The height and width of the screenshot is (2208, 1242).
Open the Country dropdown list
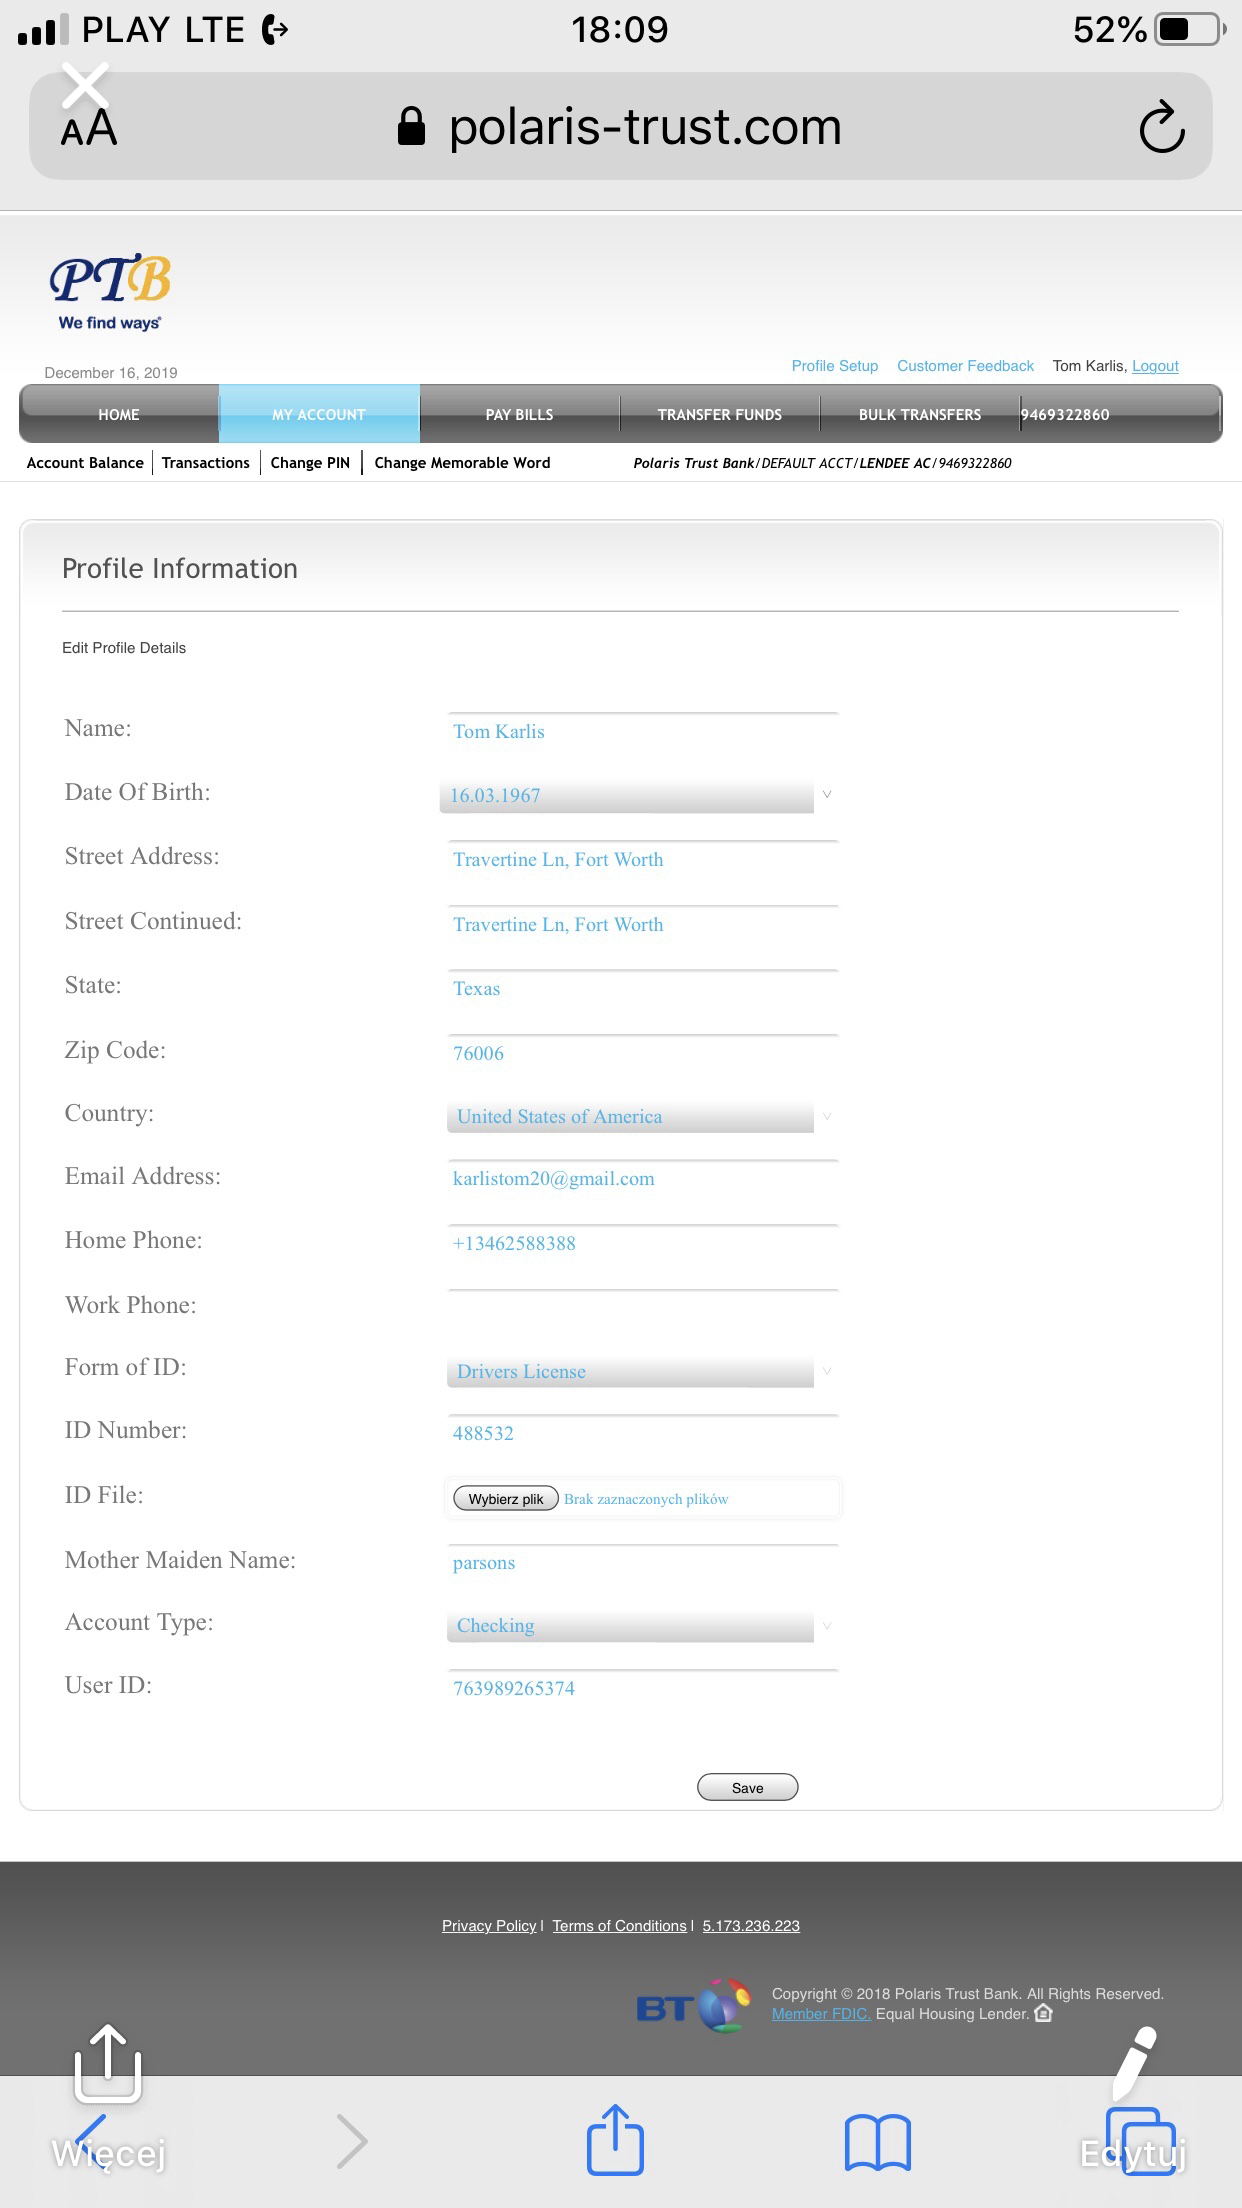[x=640, y=1116]
